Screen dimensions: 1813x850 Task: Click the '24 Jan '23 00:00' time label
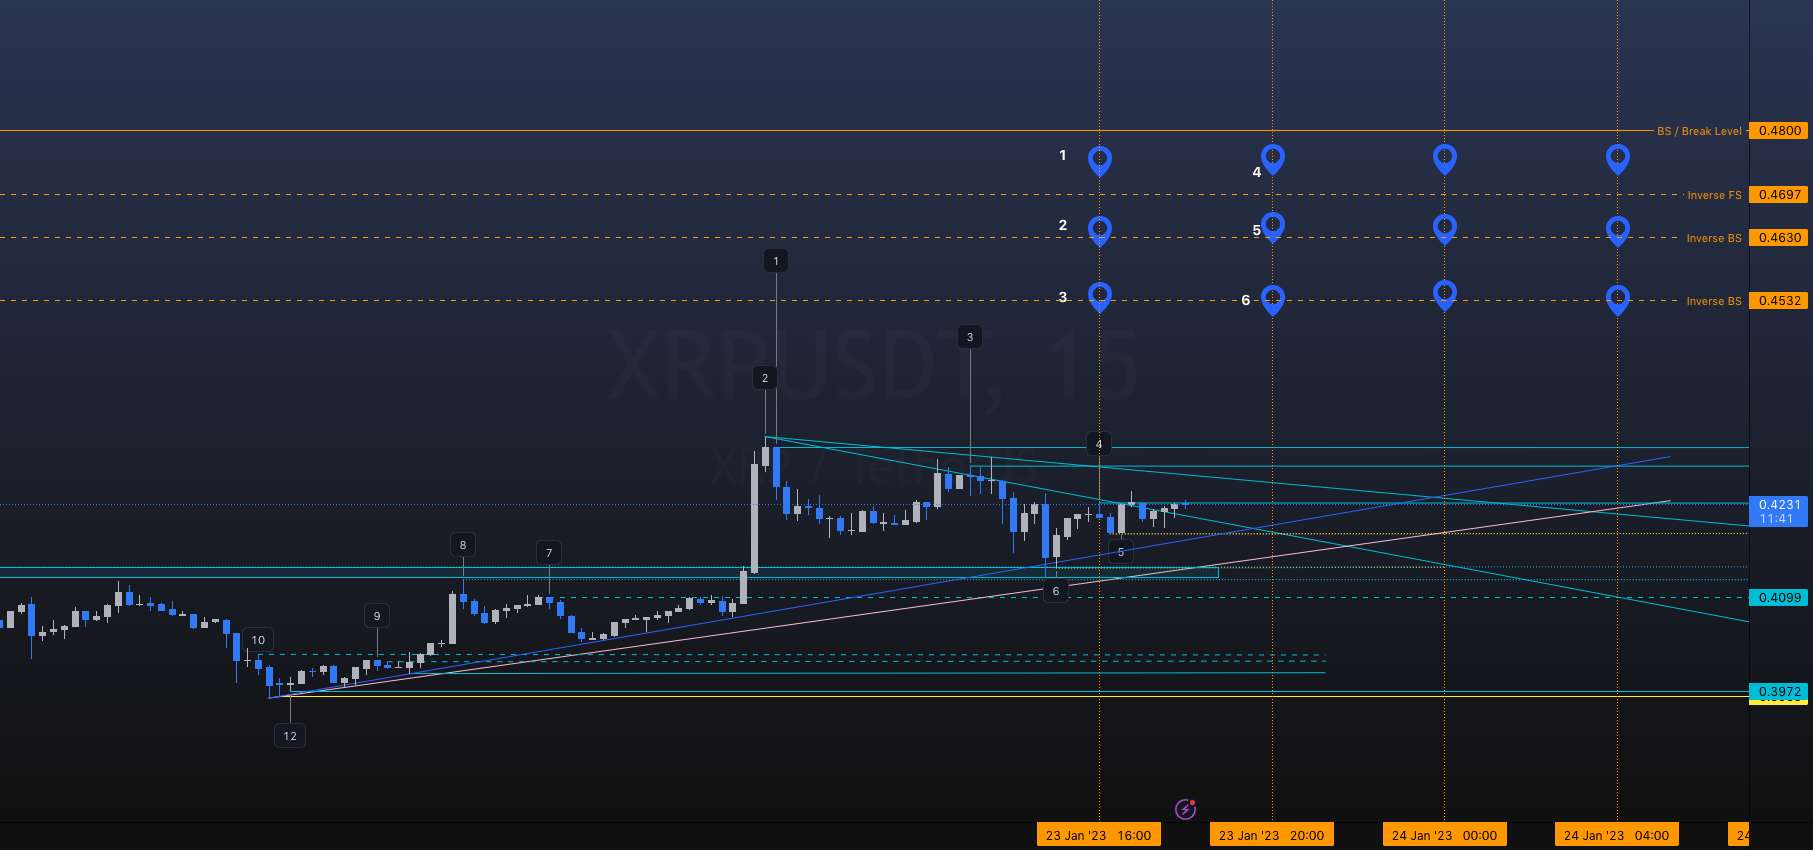click(1444, 835)
